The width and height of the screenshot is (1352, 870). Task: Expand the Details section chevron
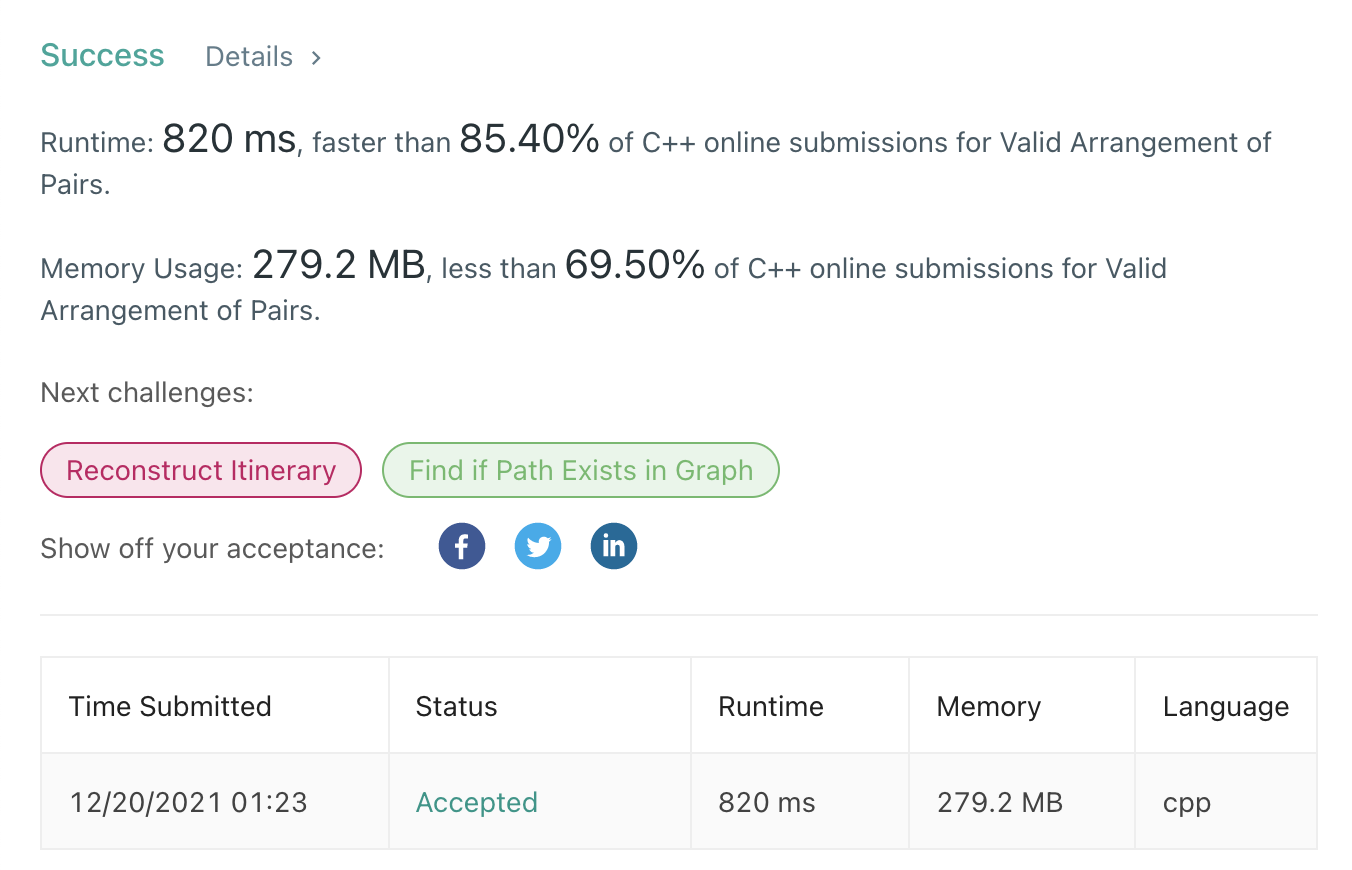315,57
